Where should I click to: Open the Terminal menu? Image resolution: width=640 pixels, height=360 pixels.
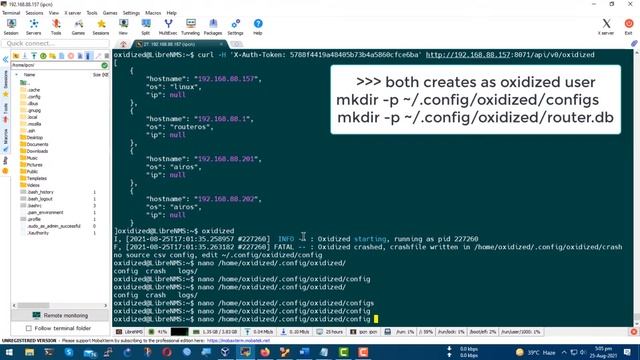(11, 13)
